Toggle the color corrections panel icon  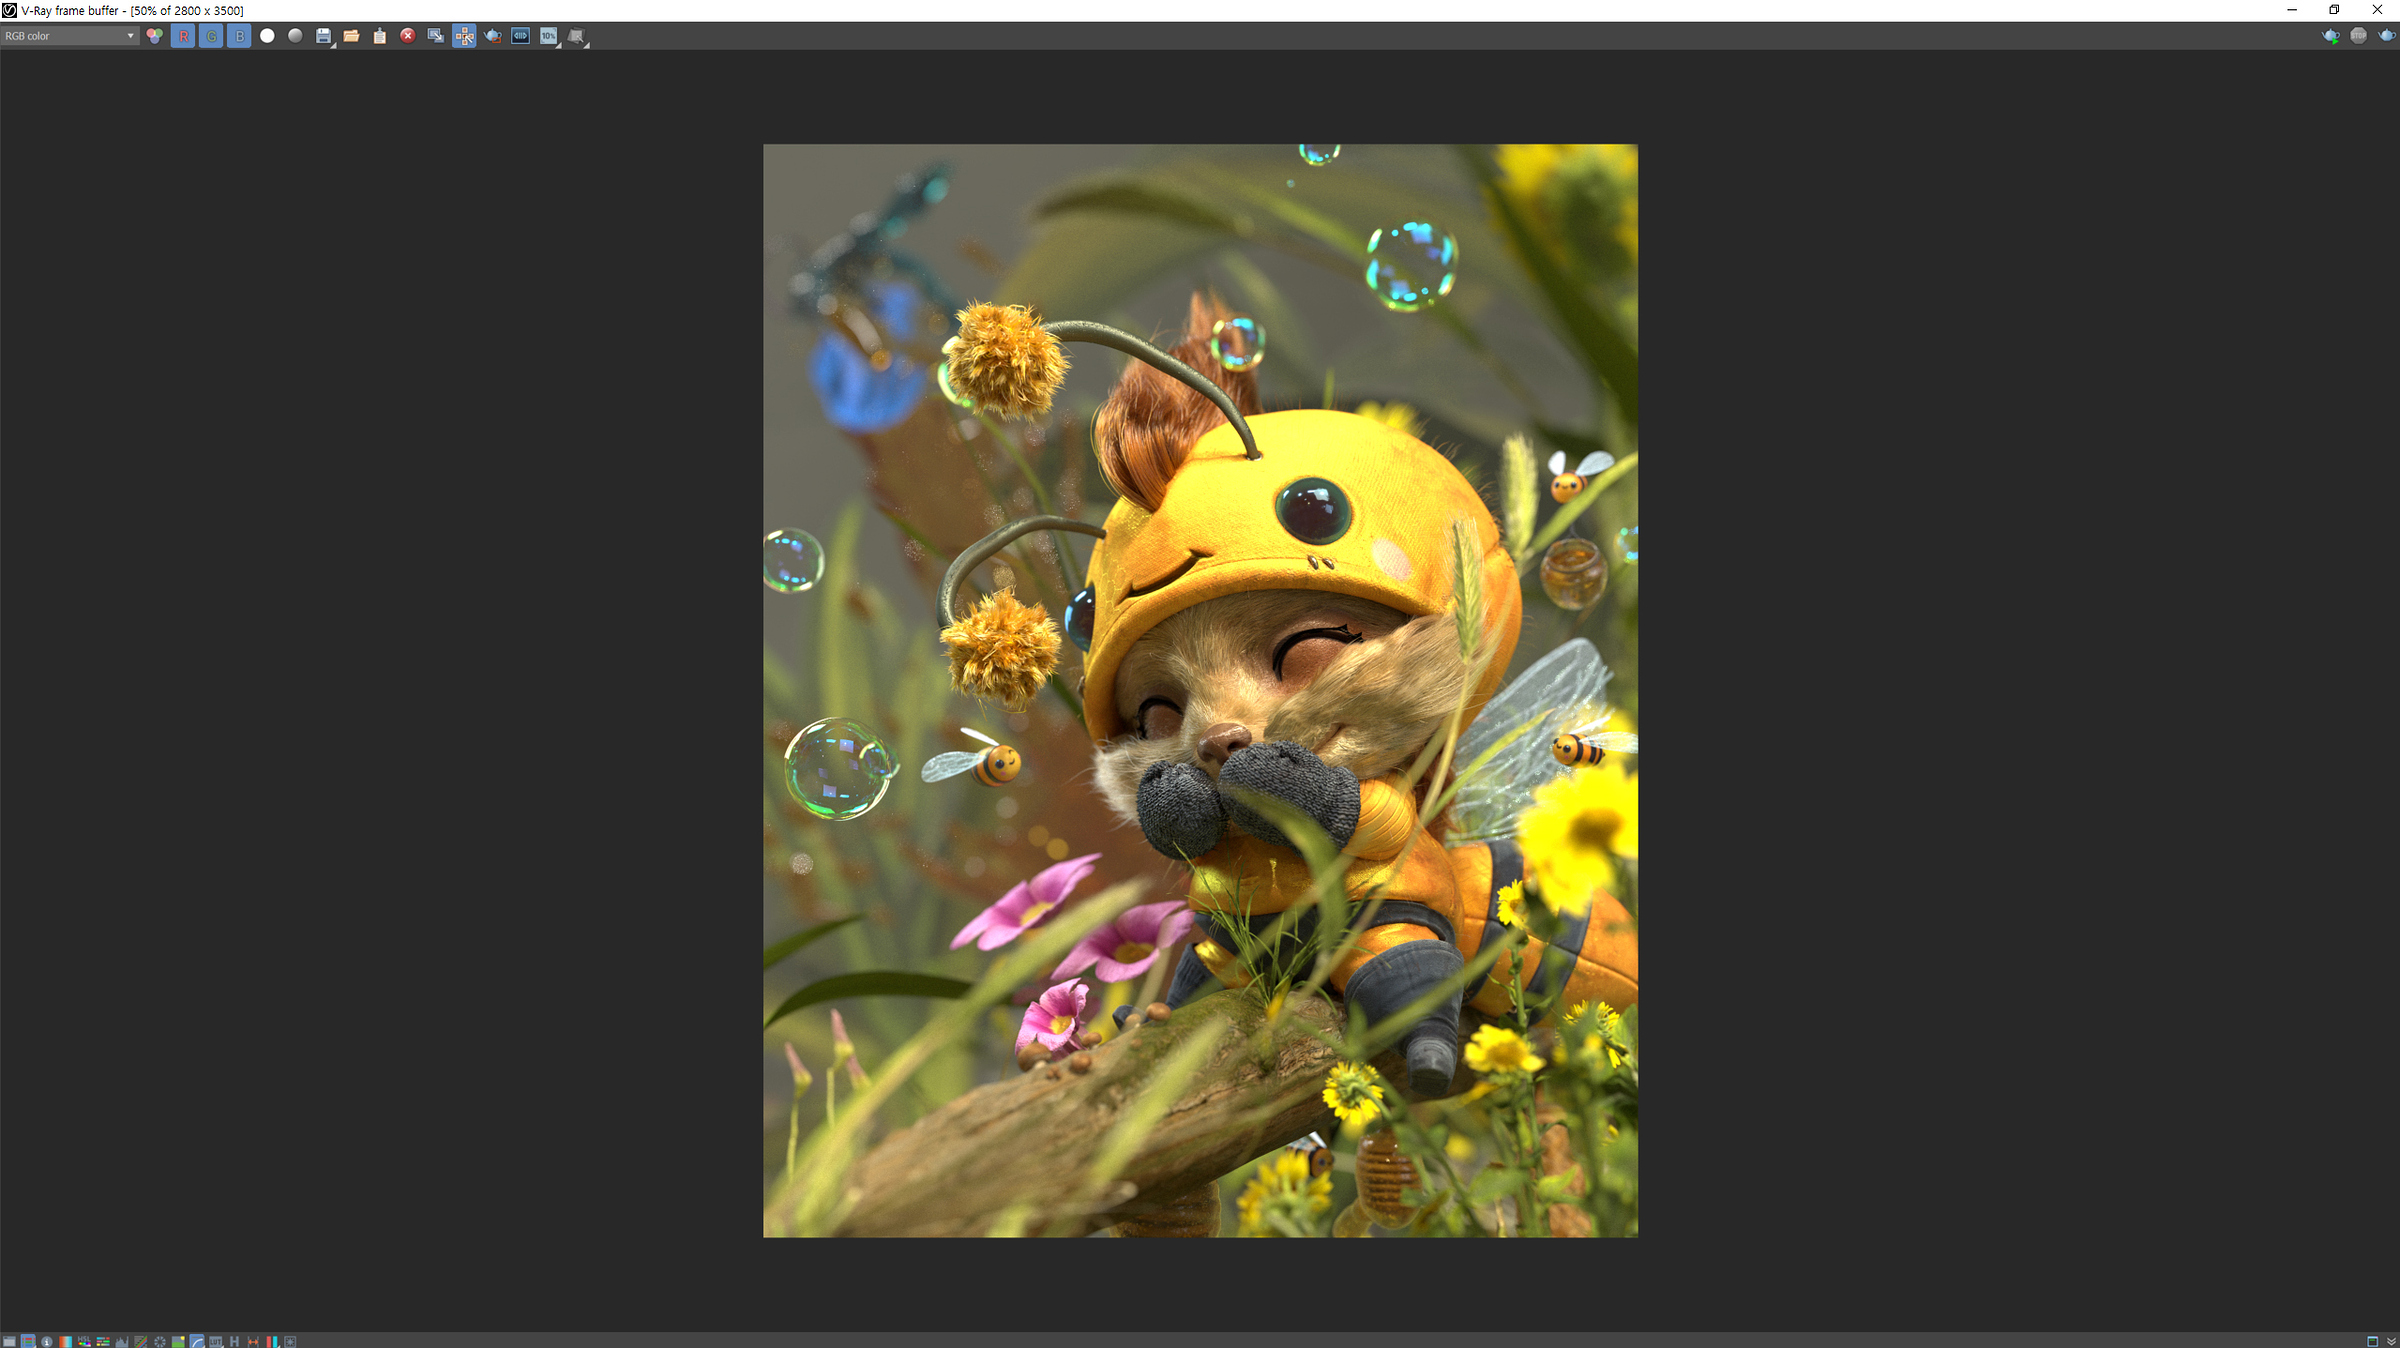coord(28,1341)
